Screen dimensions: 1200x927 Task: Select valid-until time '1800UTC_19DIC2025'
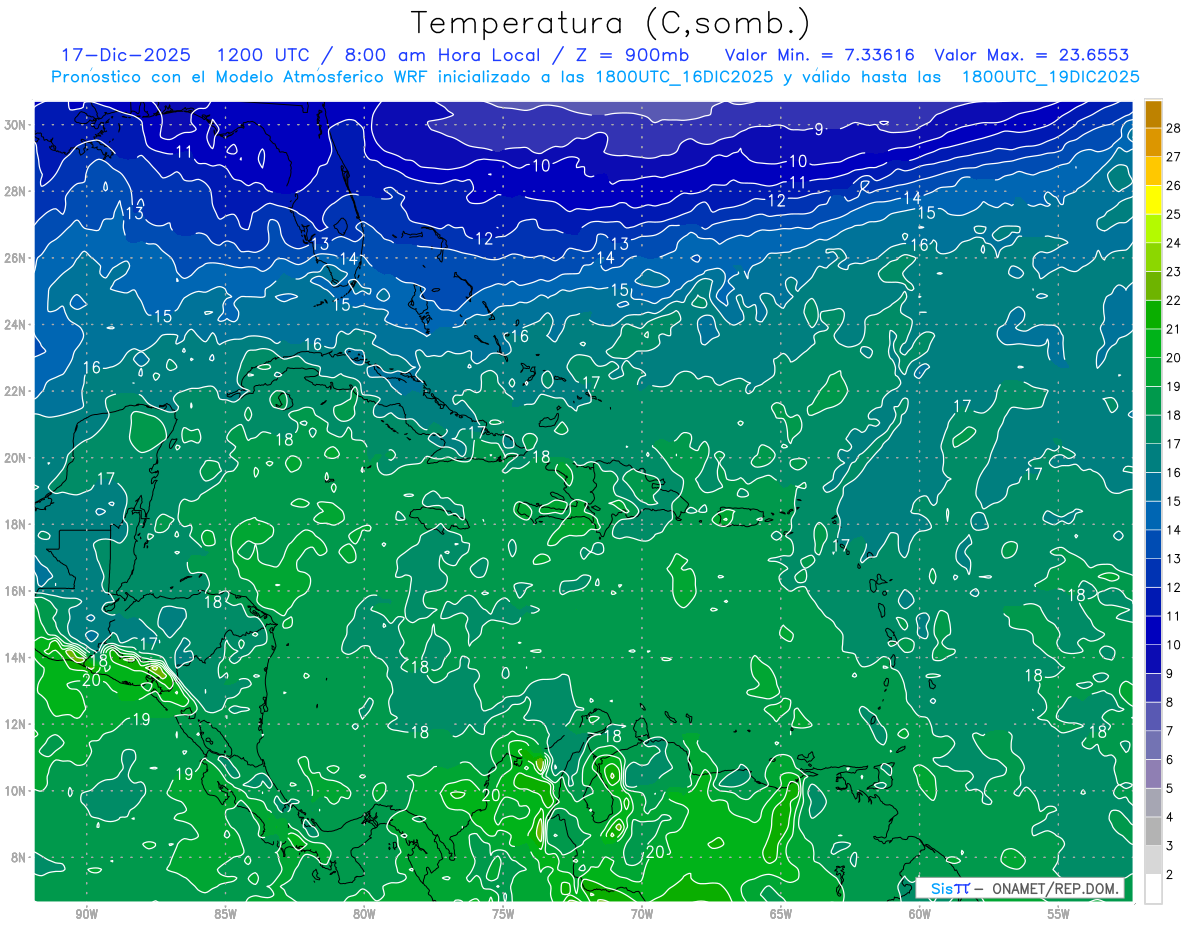[x=1050, y=76]
